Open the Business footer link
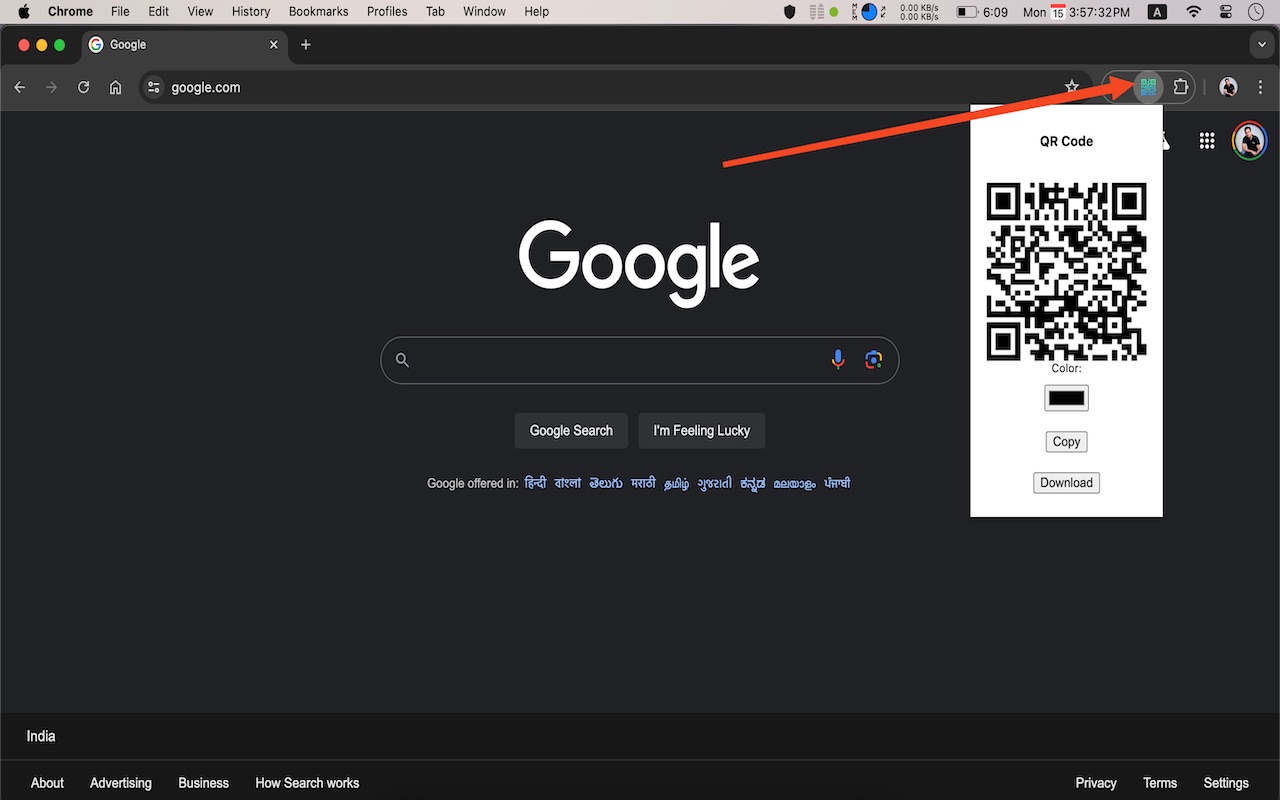This screenshot has height=800, width=1280. (203, 783)
